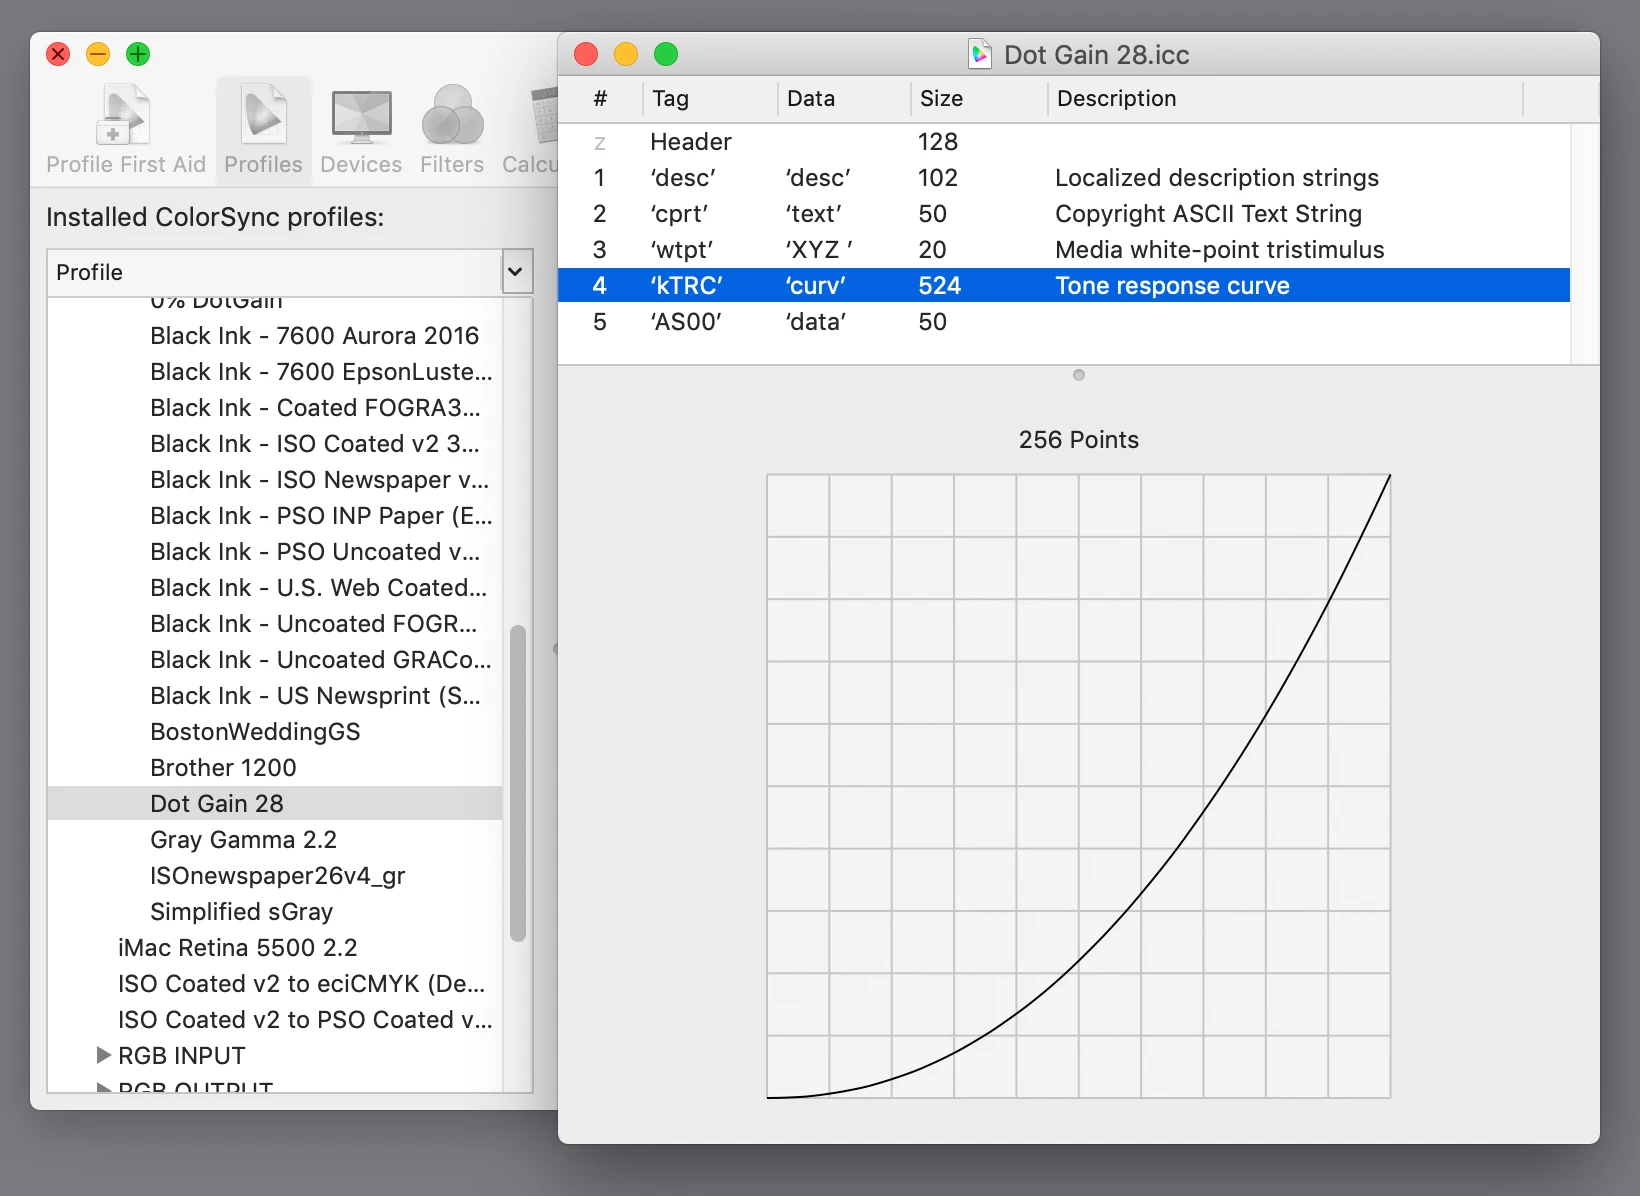Click the Profile list column header
1640x1196 pixels.
click(274, 272)
